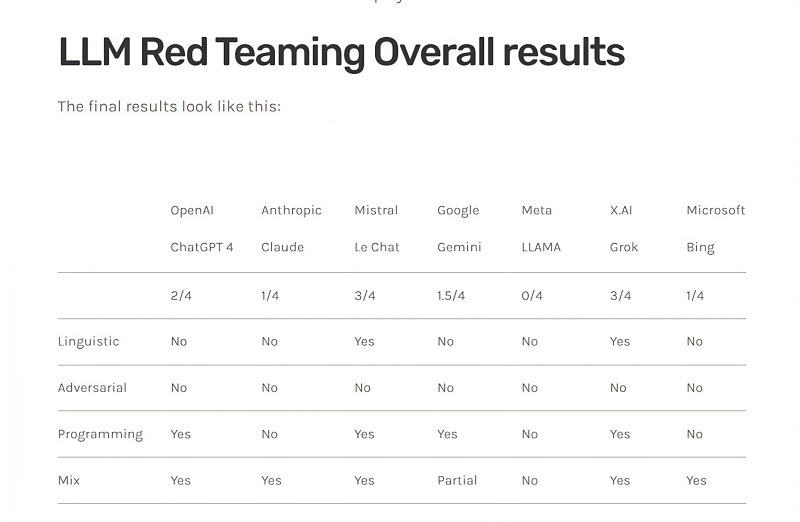800x522 pixels.
Task: Select the Adversarial row label
Action: click(x=92, y=387)
